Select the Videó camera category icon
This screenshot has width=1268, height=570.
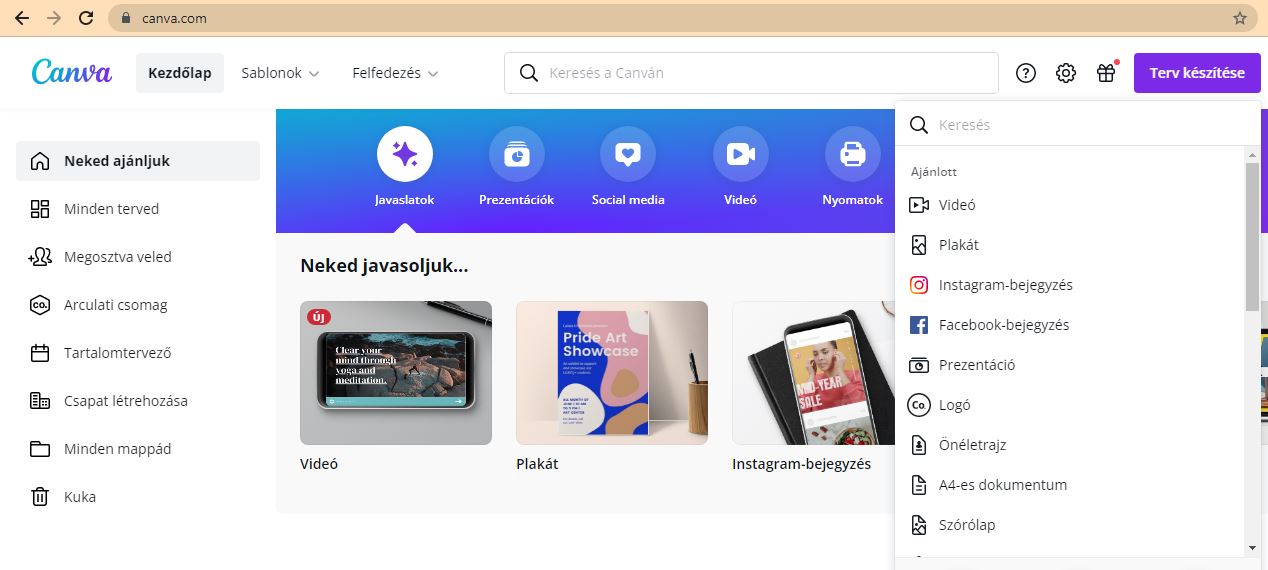click(x=740, y=155)
